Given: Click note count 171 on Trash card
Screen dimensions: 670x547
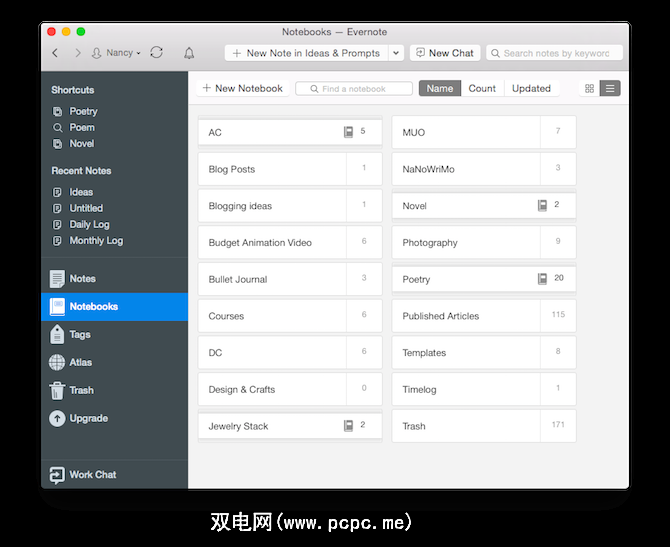Looking at the screenshot, I should pyautogui.click(x=558, y=425).
